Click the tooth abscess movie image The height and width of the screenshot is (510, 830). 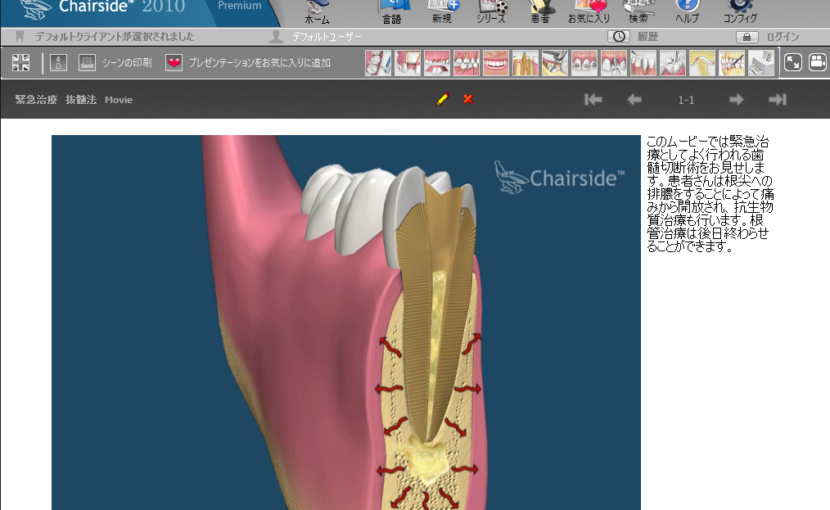tap(346, 323)
